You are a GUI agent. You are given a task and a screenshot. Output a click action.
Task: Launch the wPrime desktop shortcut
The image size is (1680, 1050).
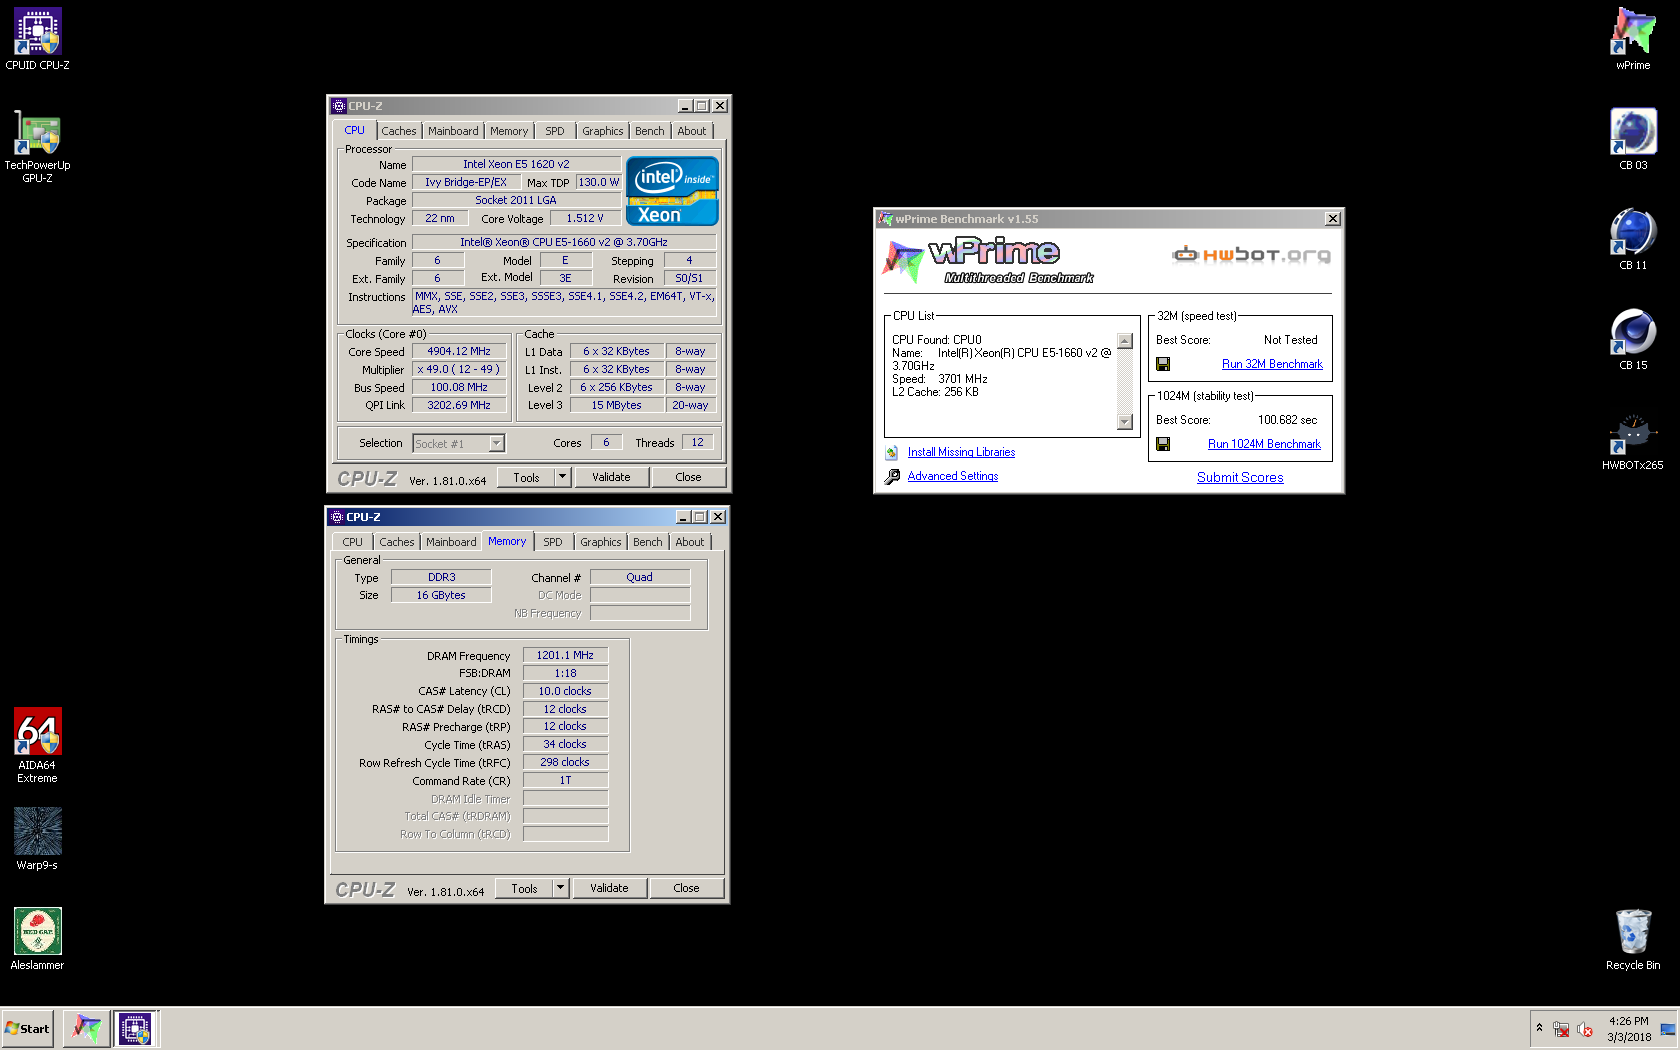pyautogui.click(x=1633, y=39)
